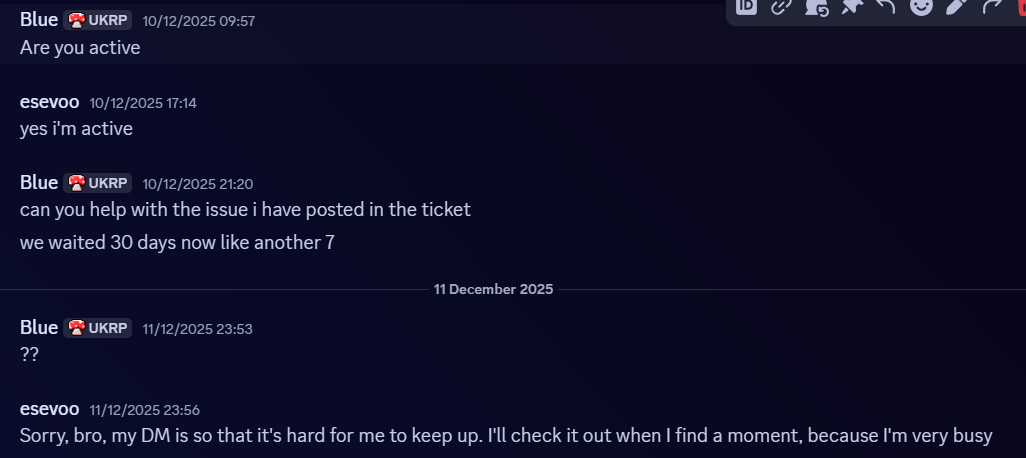Click Blue's username above the '??' message

(x=39, y=327)
